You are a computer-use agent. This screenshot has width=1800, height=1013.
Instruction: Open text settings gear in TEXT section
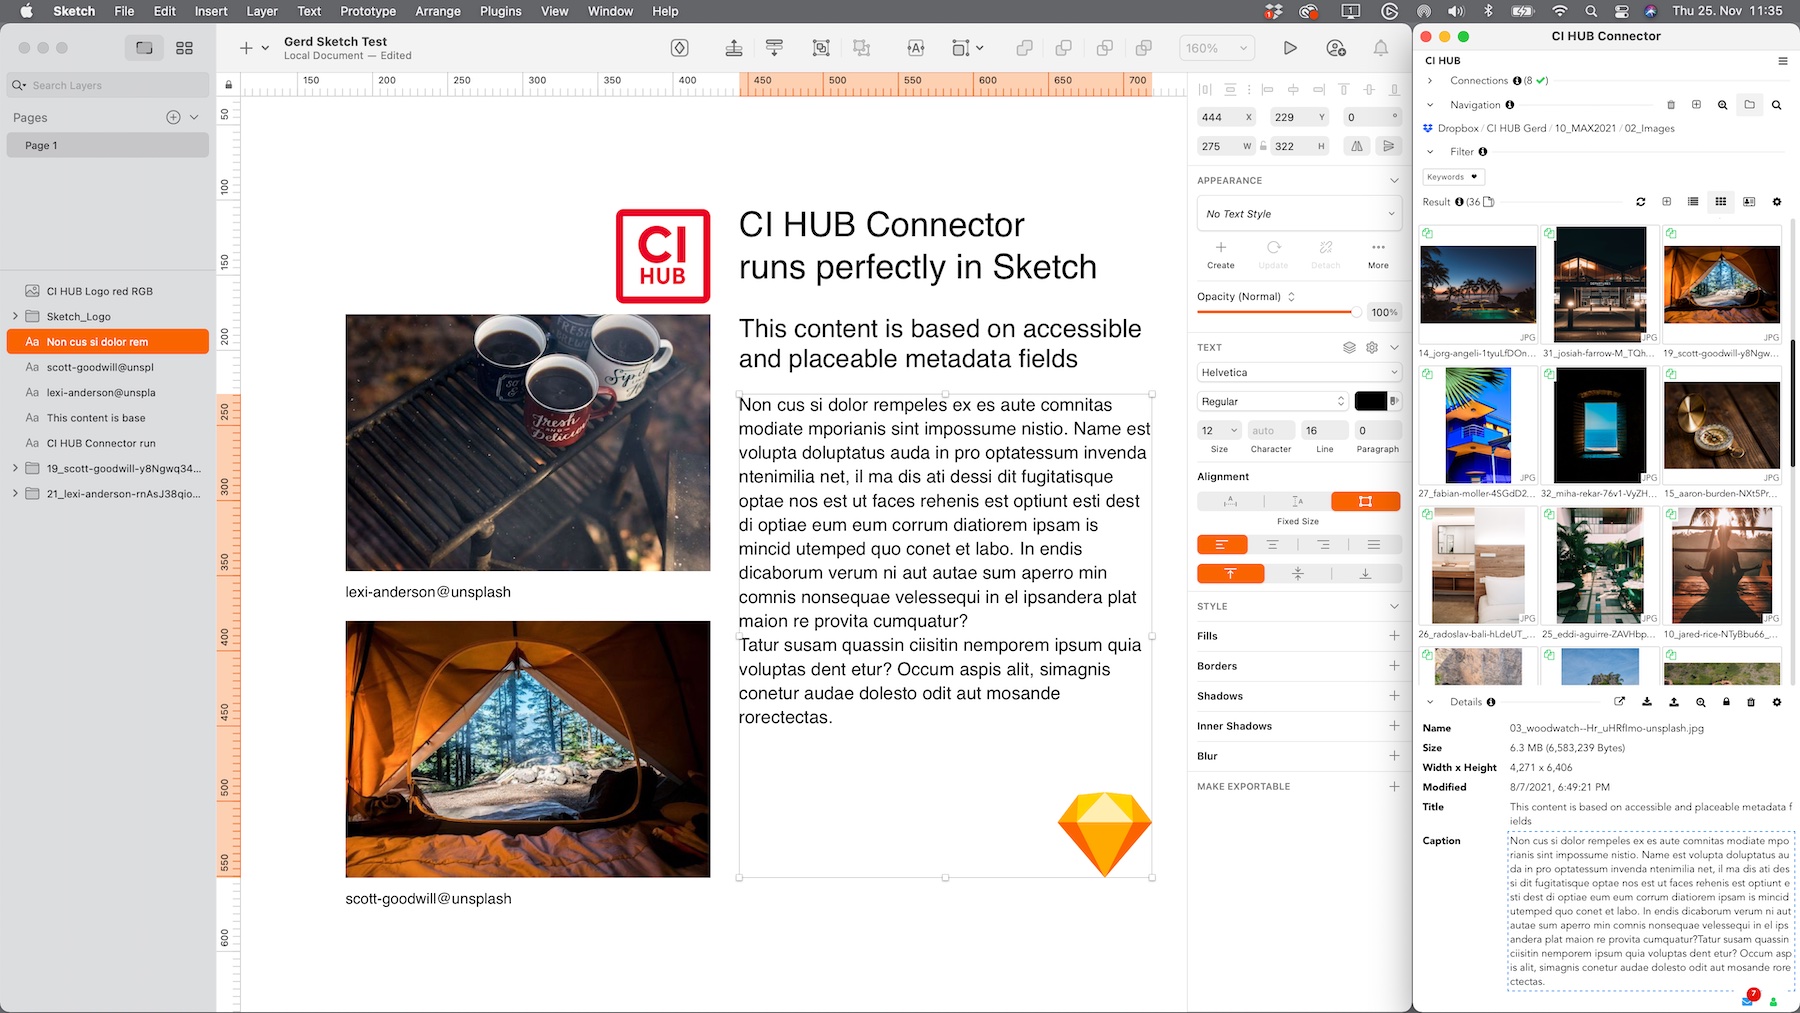click(x=1372, y=347)
